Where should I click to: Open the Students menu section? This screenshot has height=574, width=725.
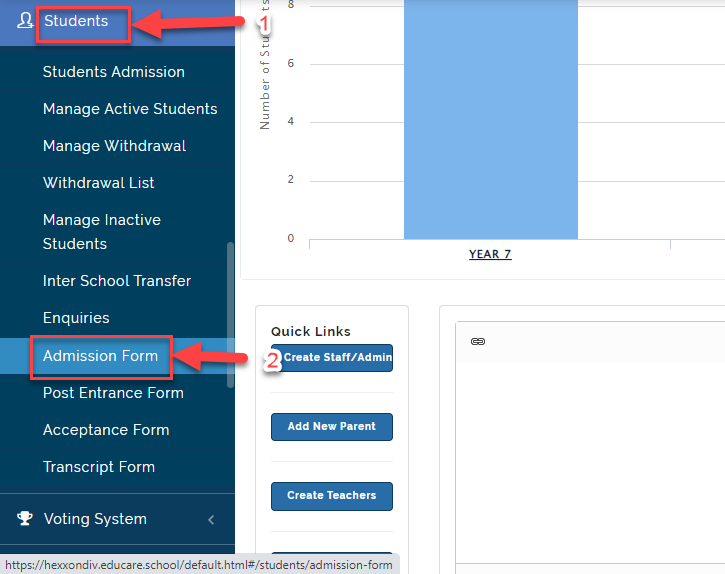click(x=76, y=21)
